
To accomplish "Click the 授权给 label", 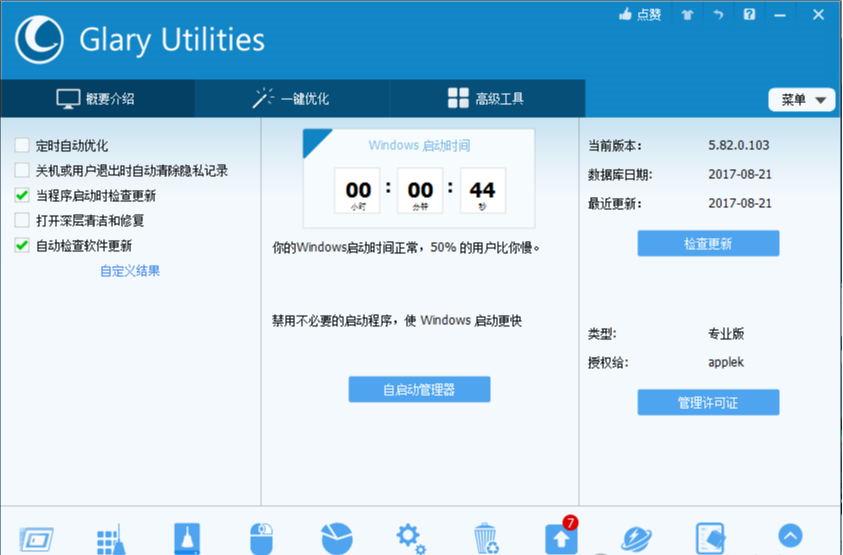I will (608, 363).
